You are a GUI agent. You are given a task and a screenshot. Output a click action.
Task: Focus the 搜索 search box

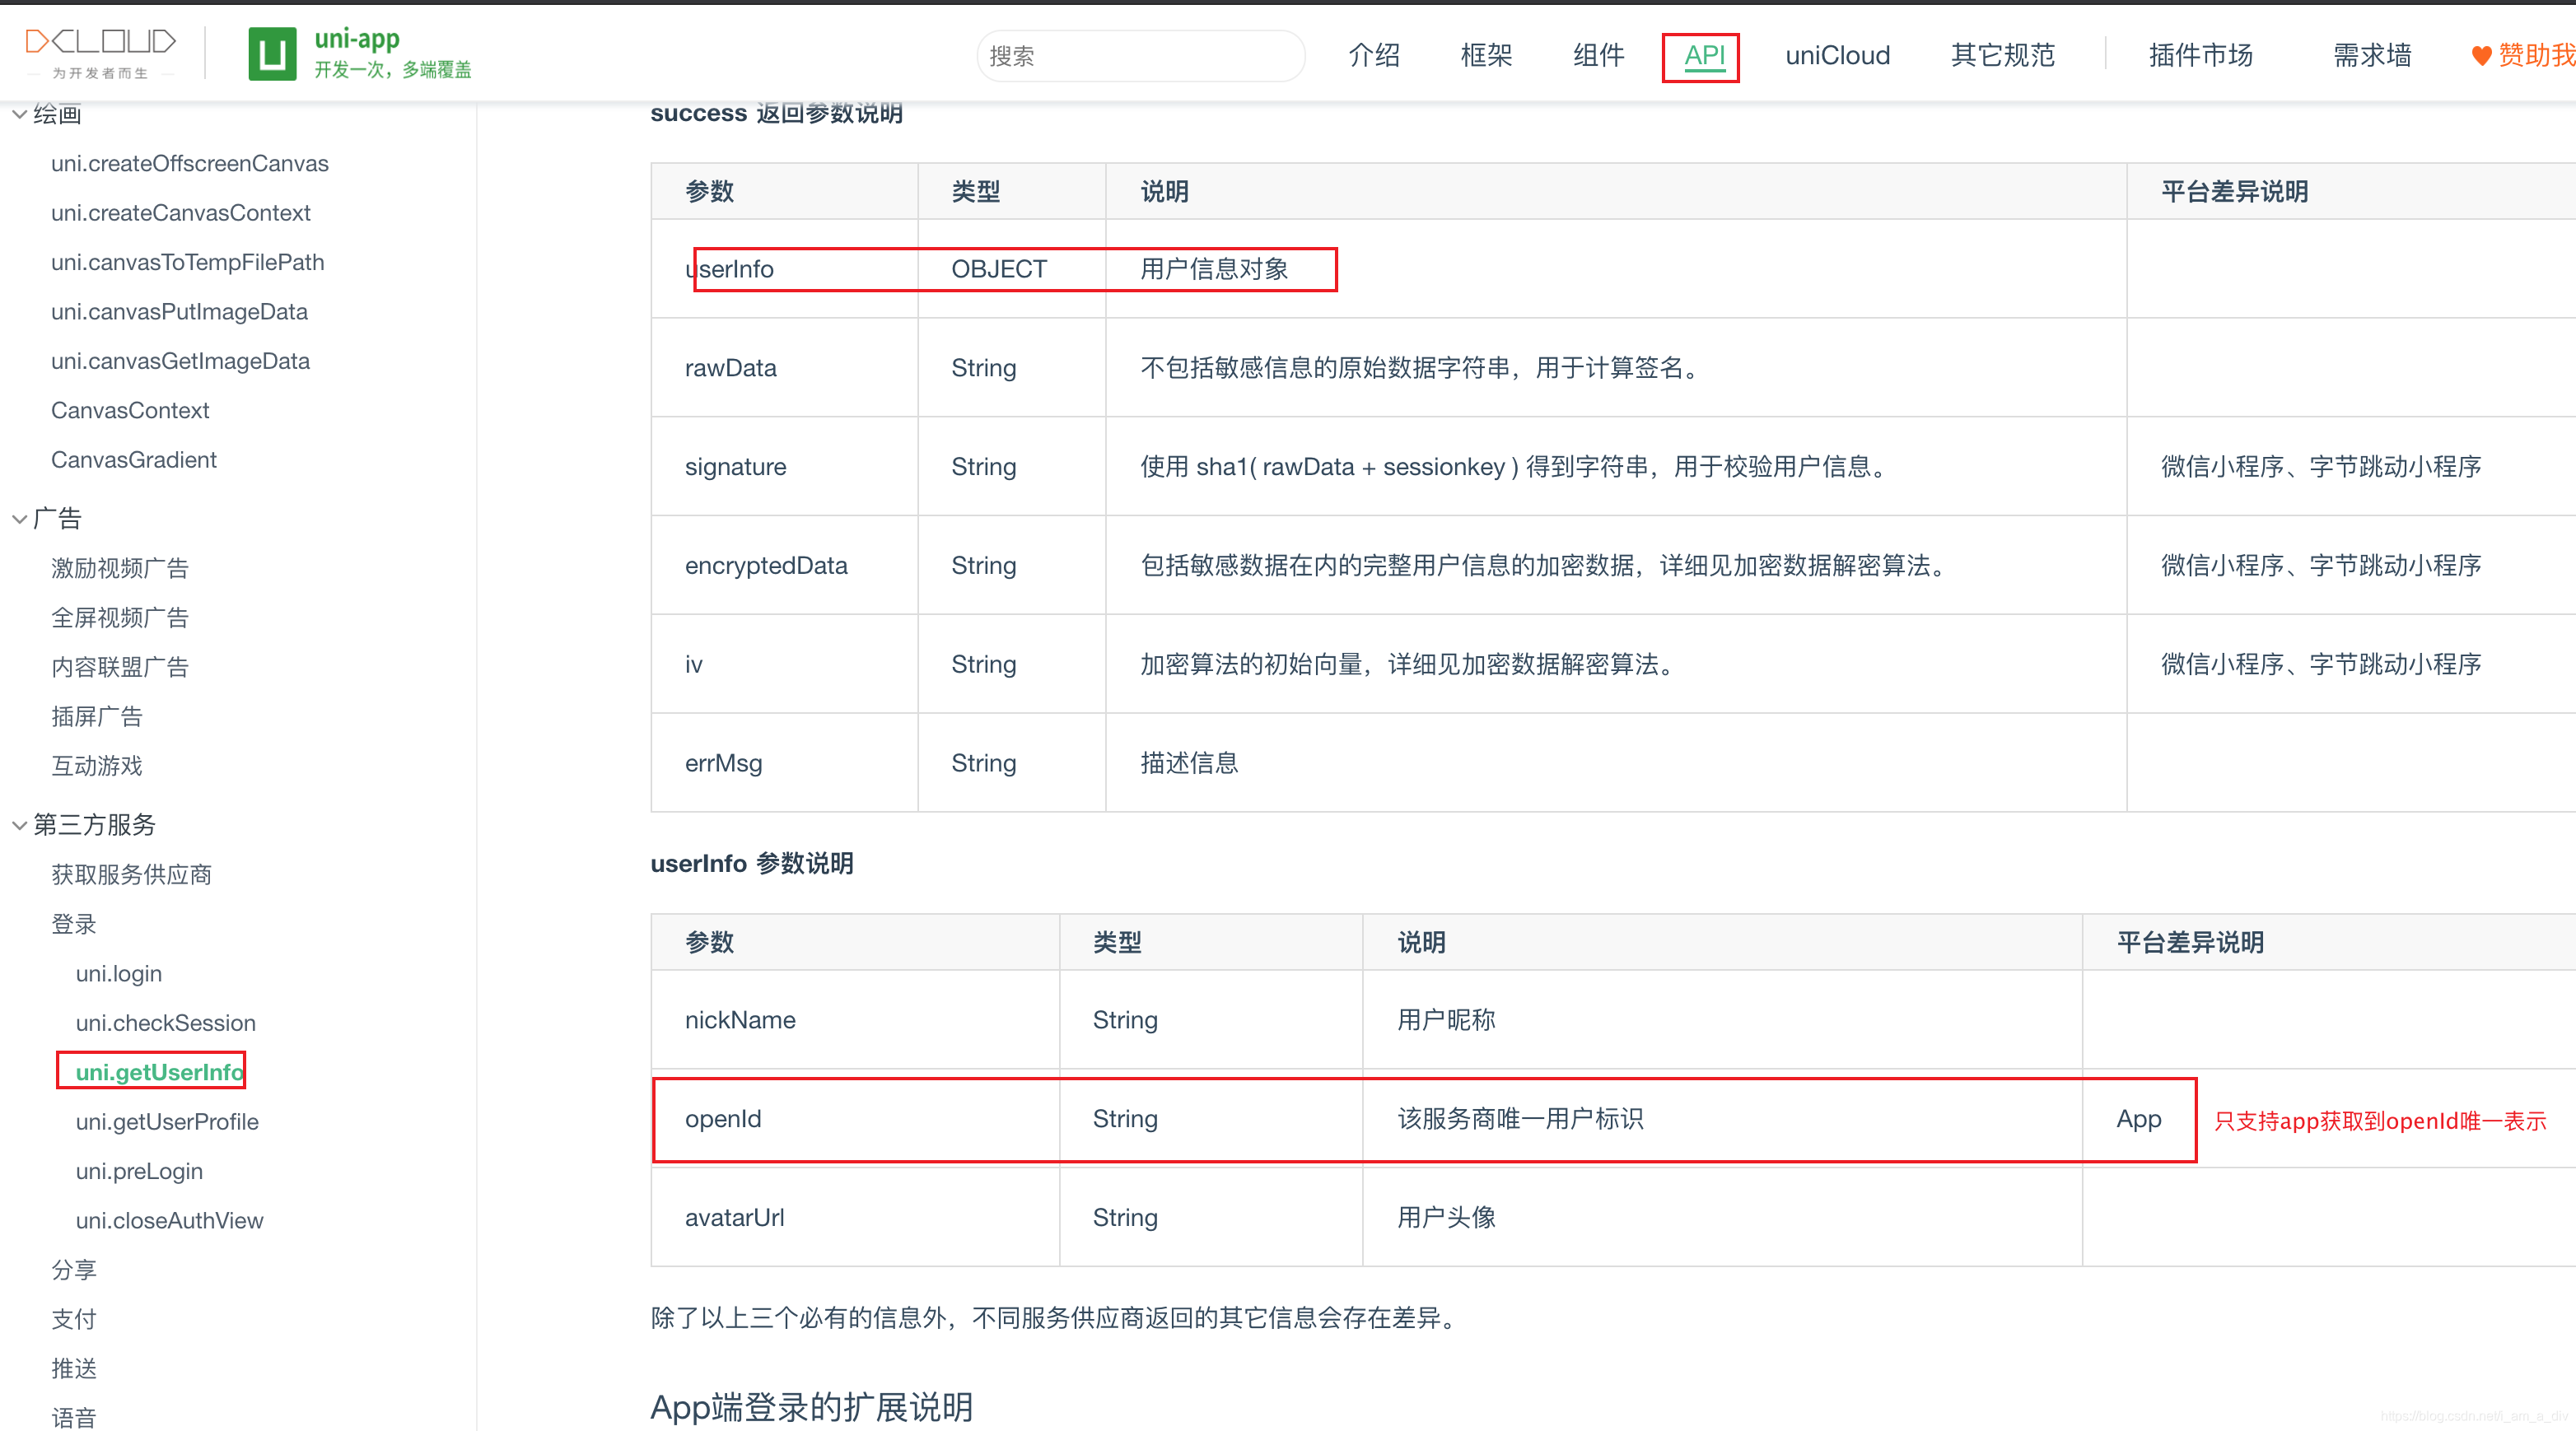1140,56
